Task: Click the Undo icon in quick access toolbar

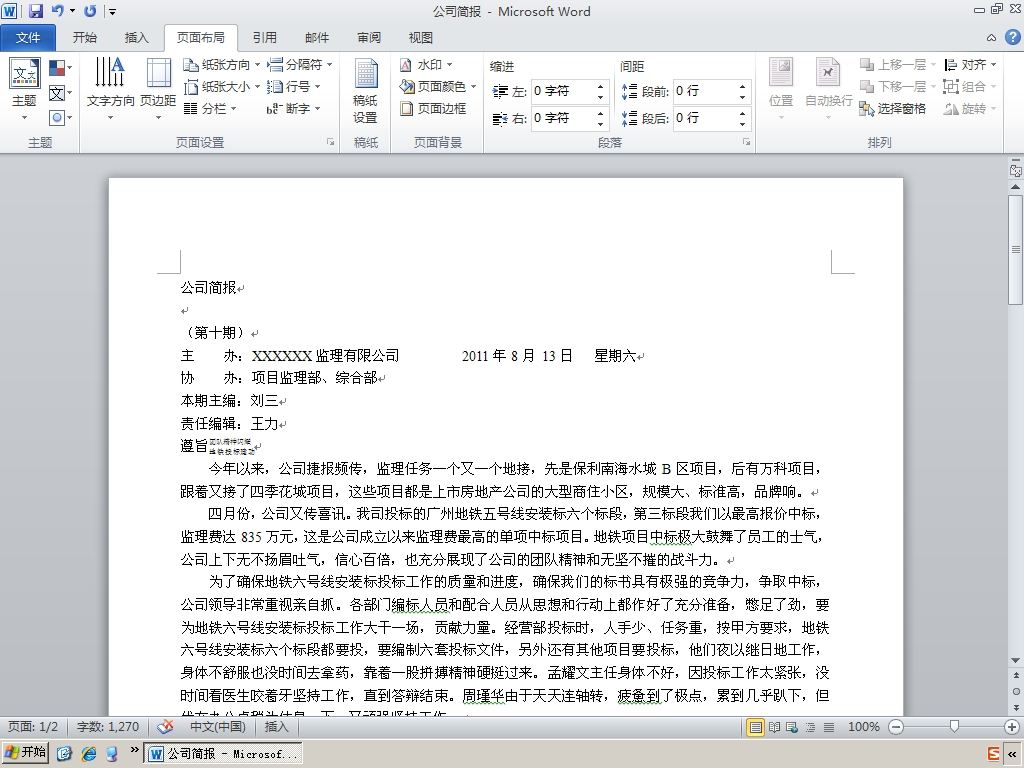Action: pyautogui.click(x=57, y=10)
